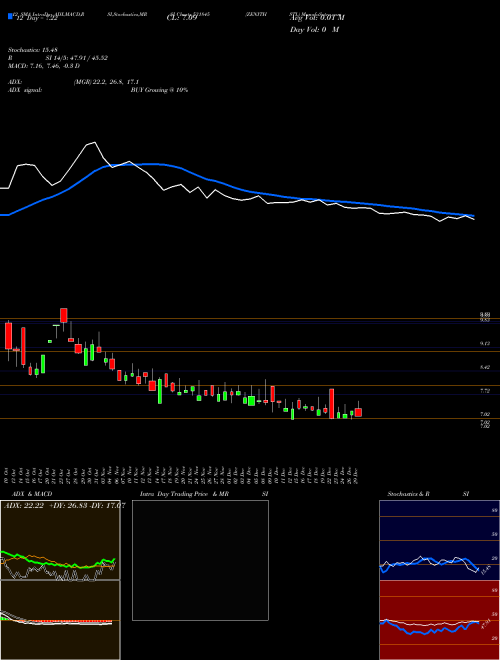The width and height of the screenshot is (500, 660).
Task: Select the 'CL: 7.09' closing price text
Action: [x=182, y=18]
